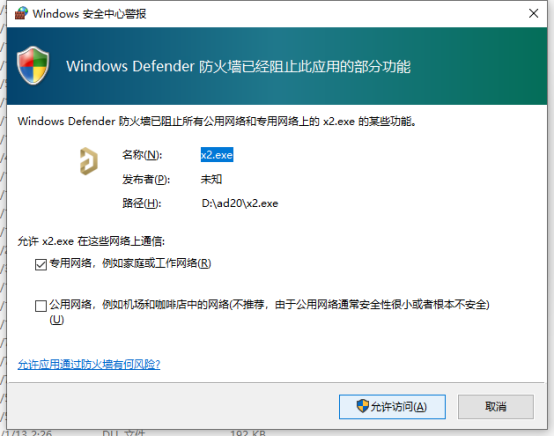This screenshot has width=554, height=436.
Task: Click the 取消 cancel button
Action: pyautogui.click(x=496, y=407)
